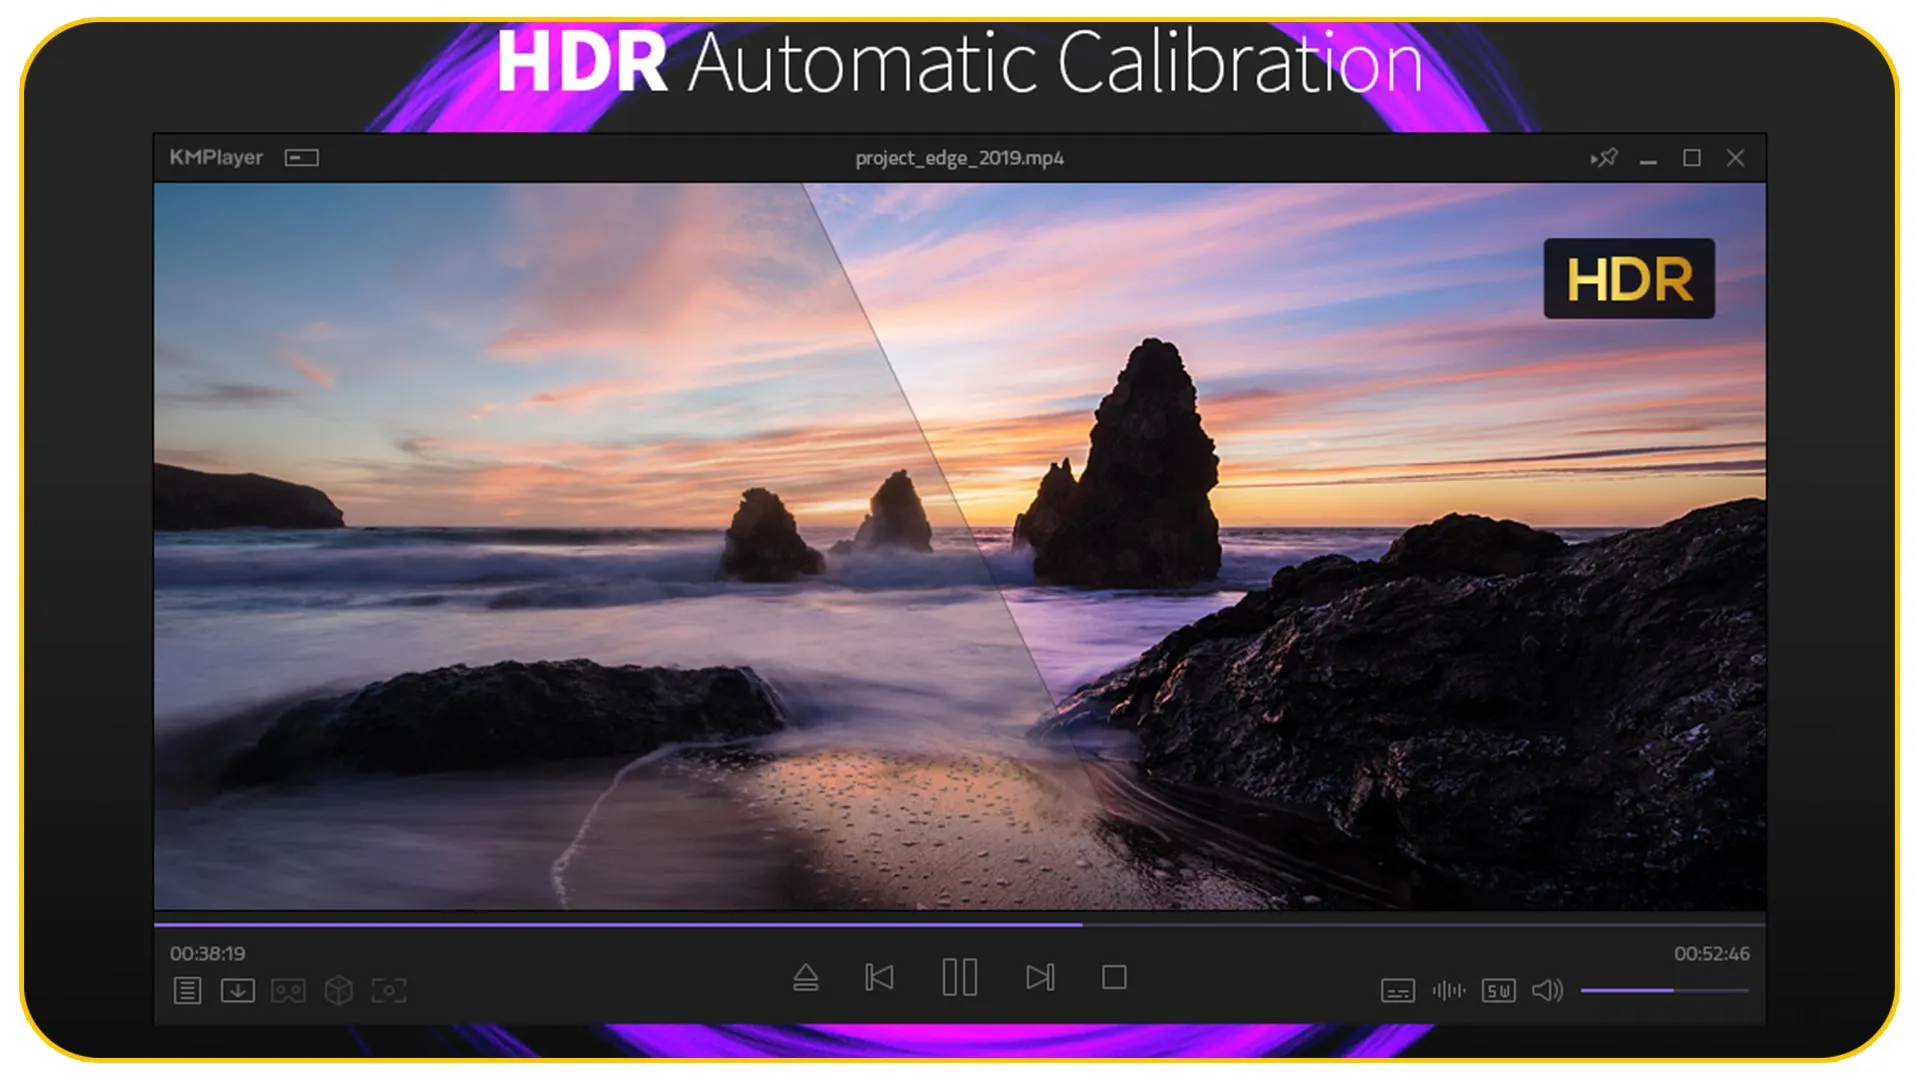
Task: Open the video download icon
Action: [x=238, y=991]
